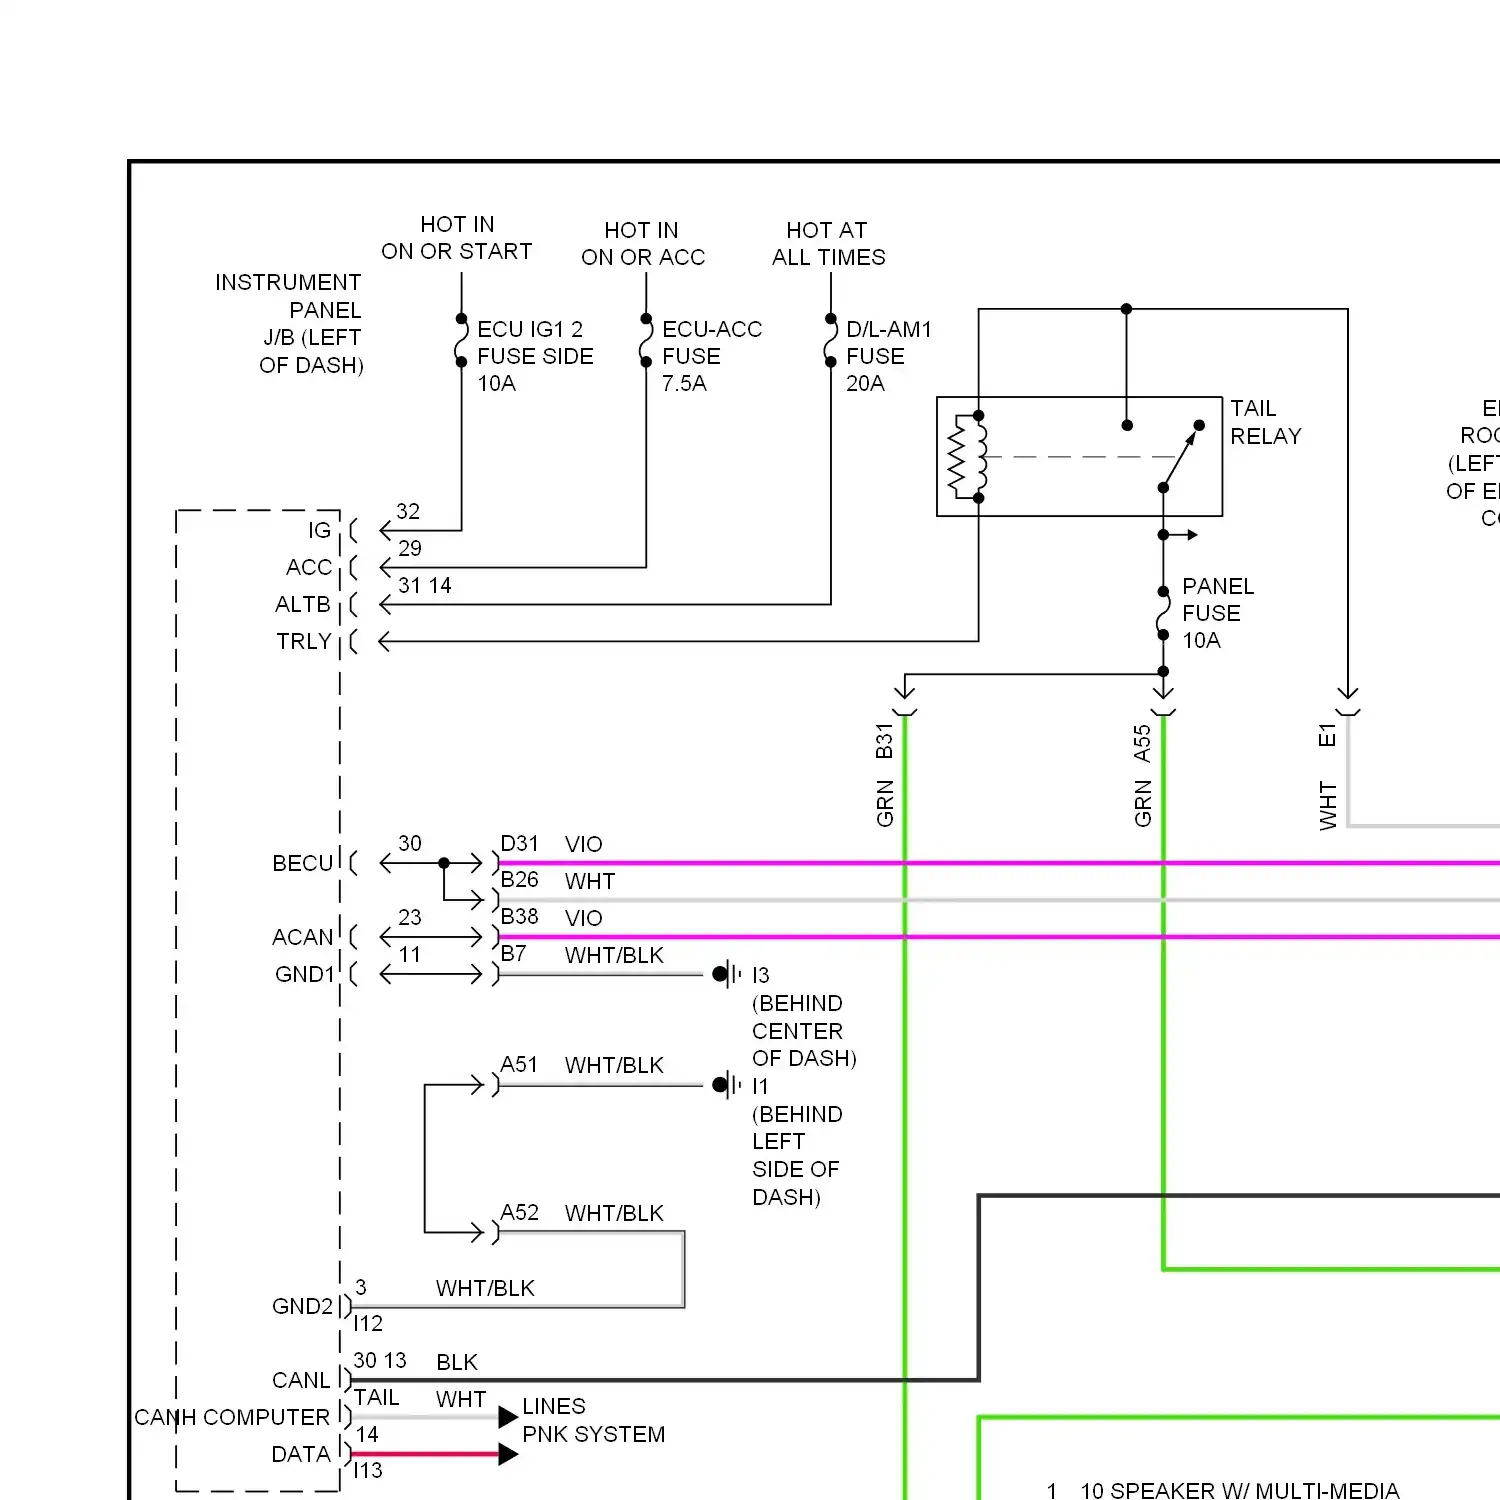Click pin number 11 at GND1
This screenshot has width=1500, height=1500.
click(410, 954)
